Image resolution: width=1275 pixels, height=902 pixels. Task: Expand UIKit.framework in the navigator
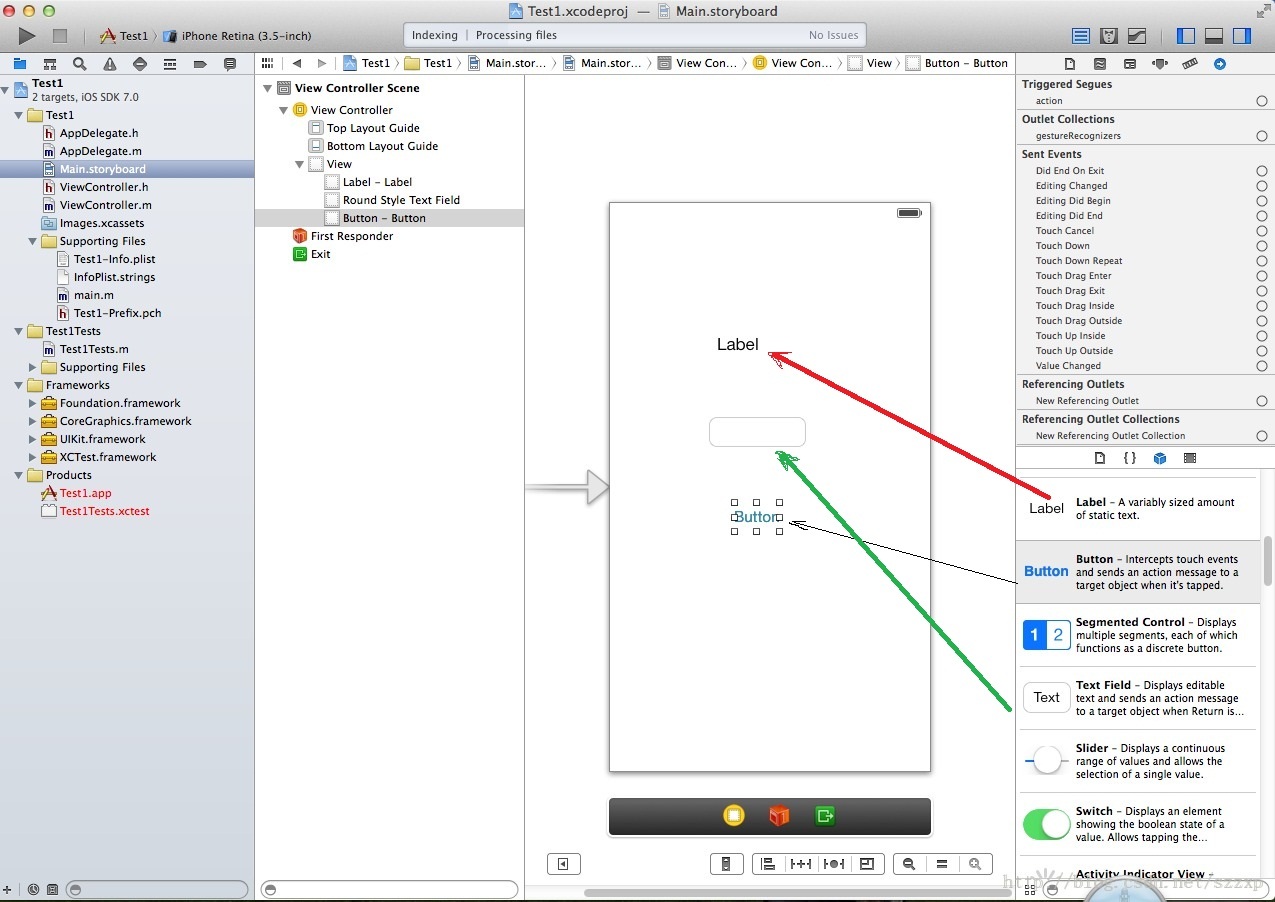click(x=33, y=439)
